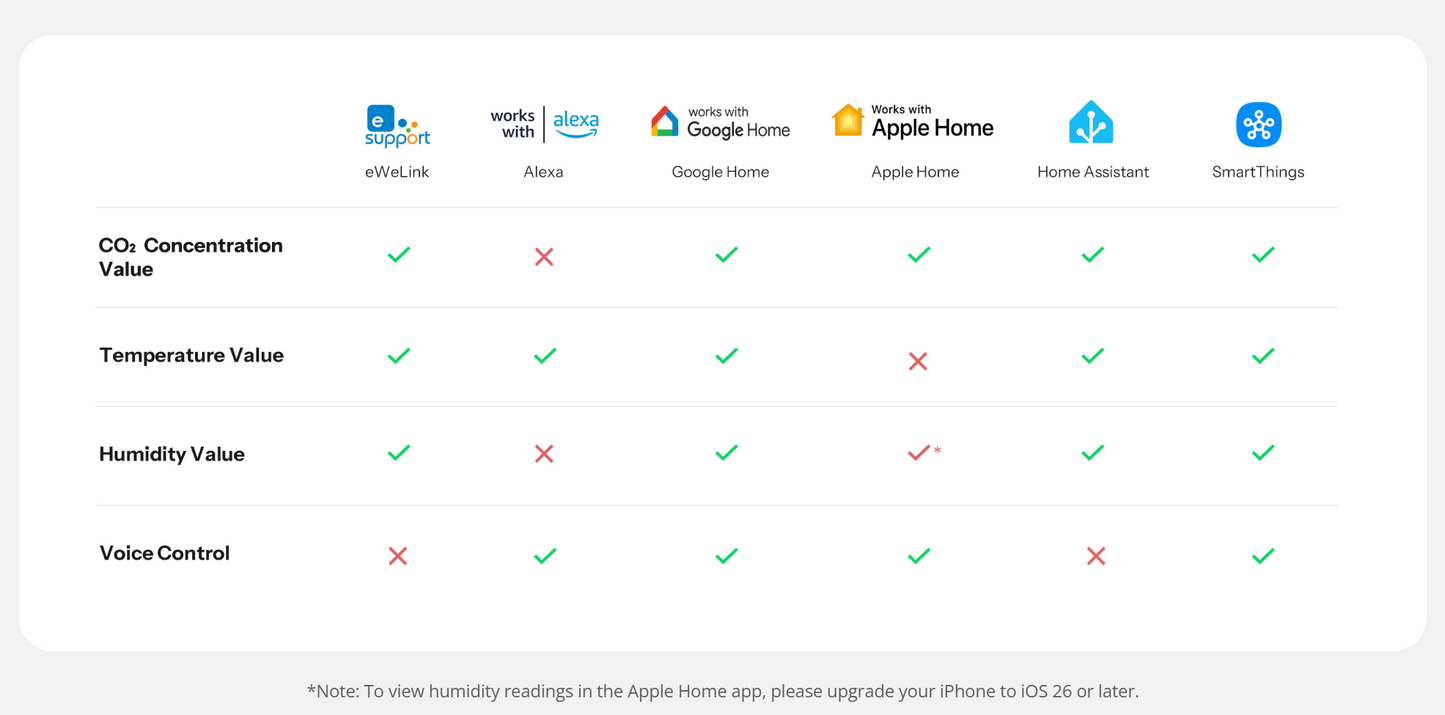The width and height of the screenshot is (1445, 715).
Task: Click the Home Assistant logo
Action: [1091, 124]
